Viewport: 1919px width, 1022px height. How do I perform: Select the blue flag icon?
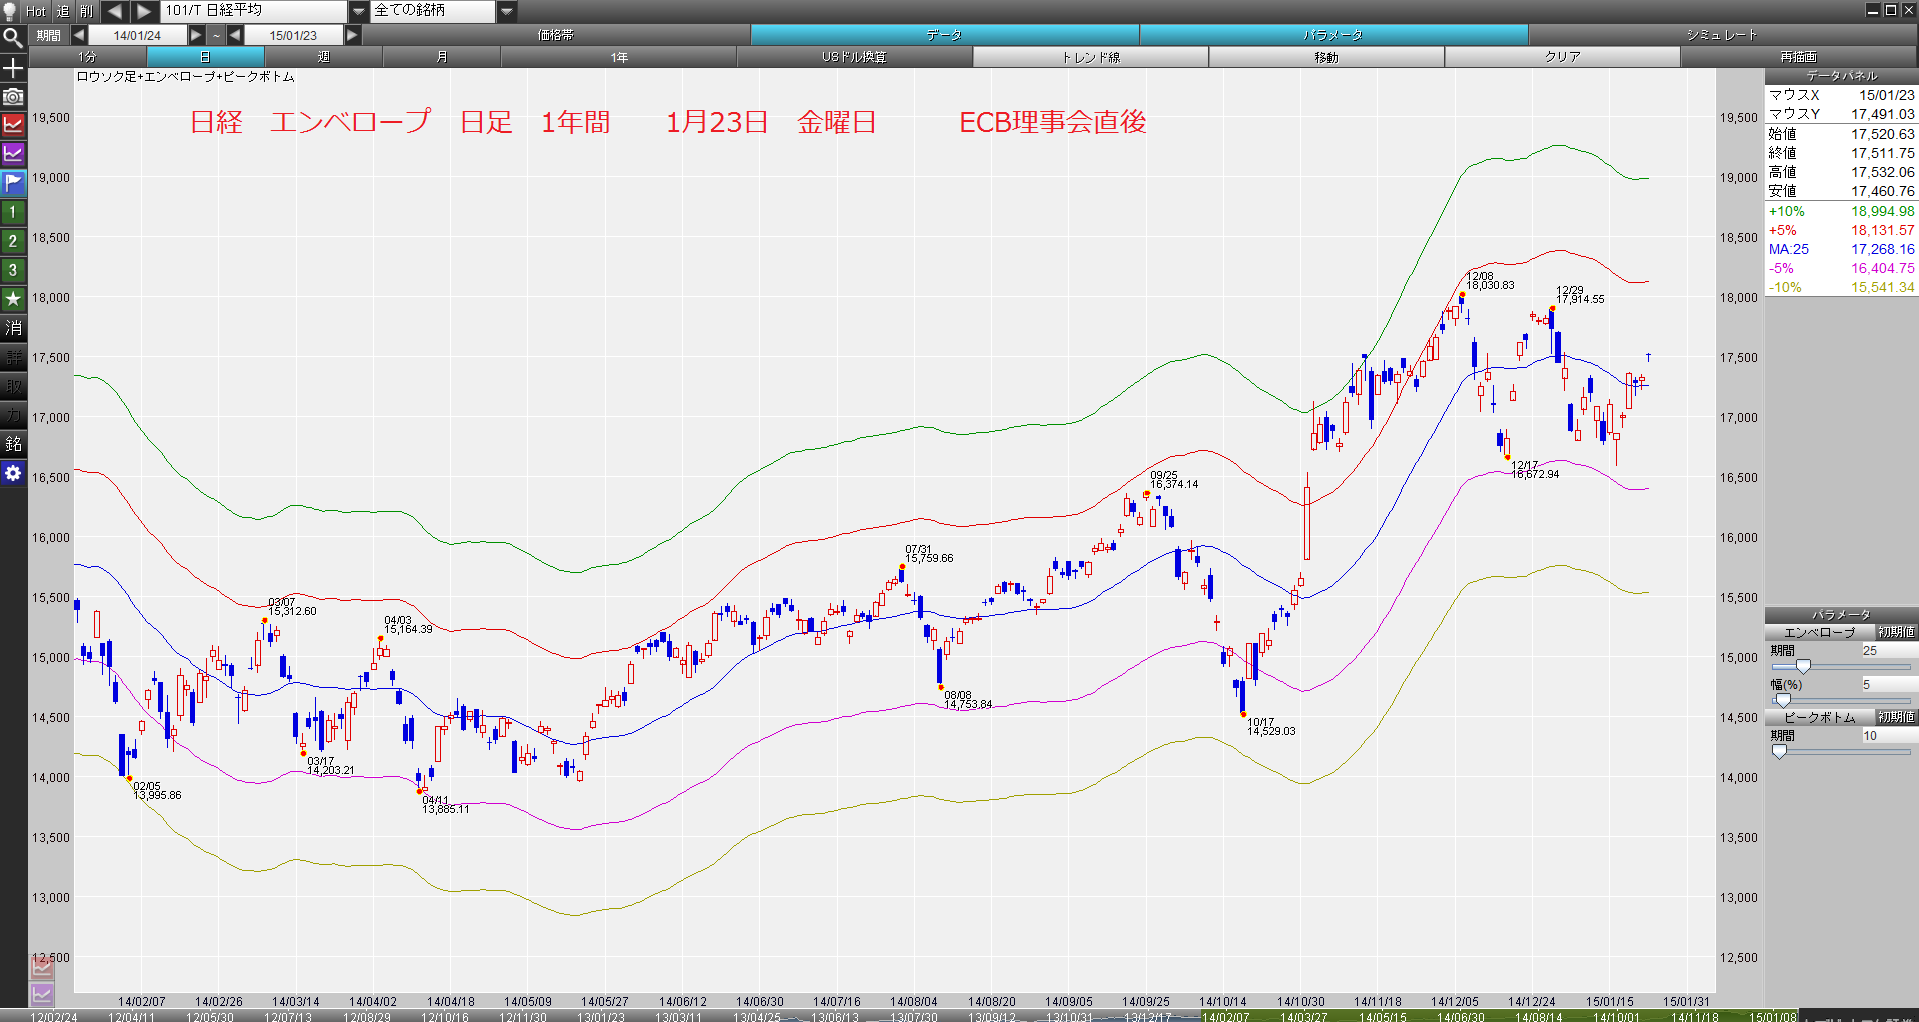13,183
